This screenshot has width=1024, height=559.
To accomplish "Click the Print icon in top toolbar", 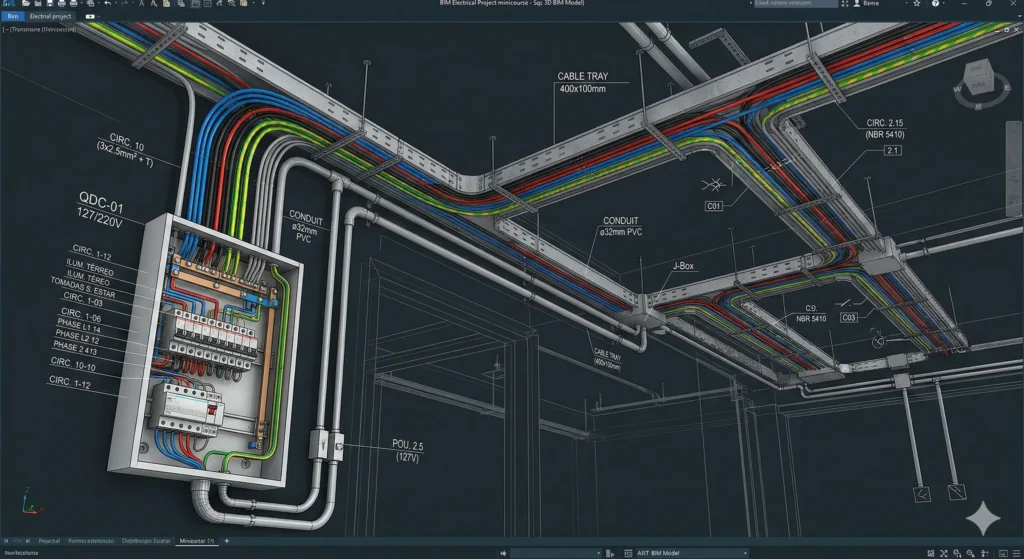I will pyautogui.click(x=62, y=4).
